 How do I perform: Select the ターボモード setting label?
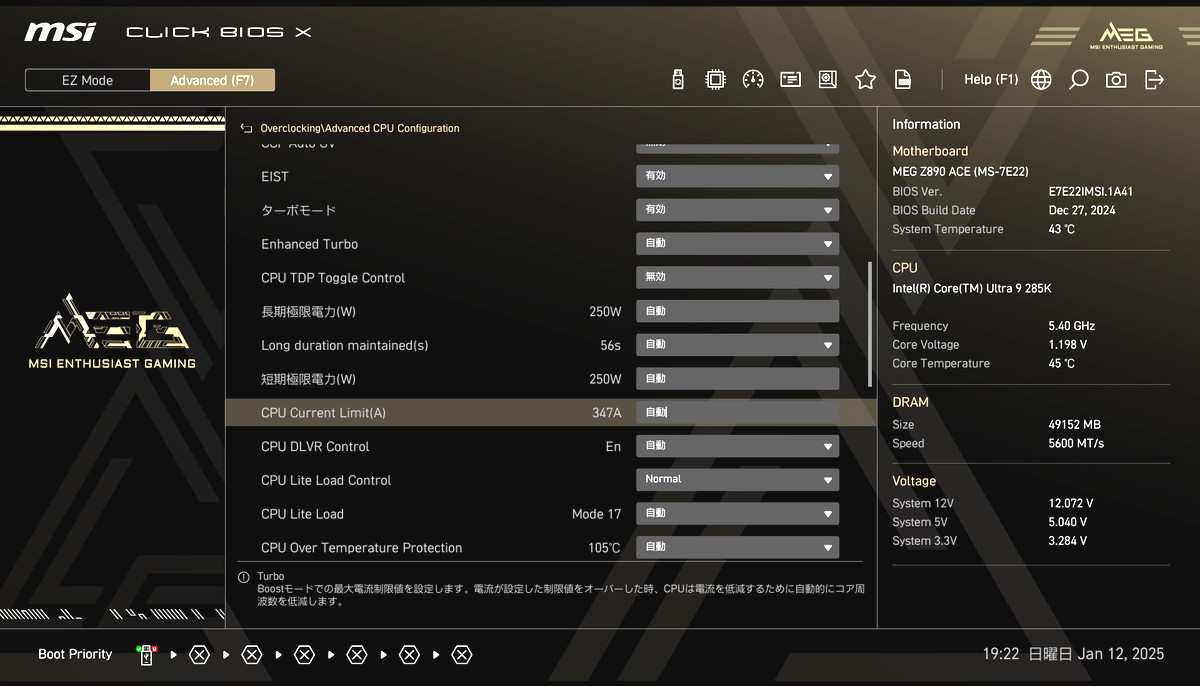pos(299,211)
